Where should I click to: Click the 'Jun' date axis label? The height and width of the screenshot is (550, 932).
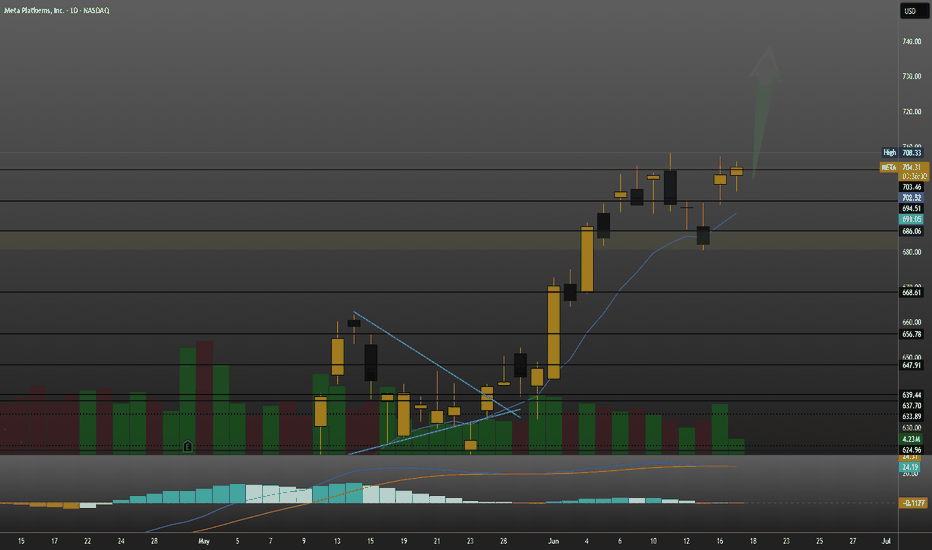point(553,541)
